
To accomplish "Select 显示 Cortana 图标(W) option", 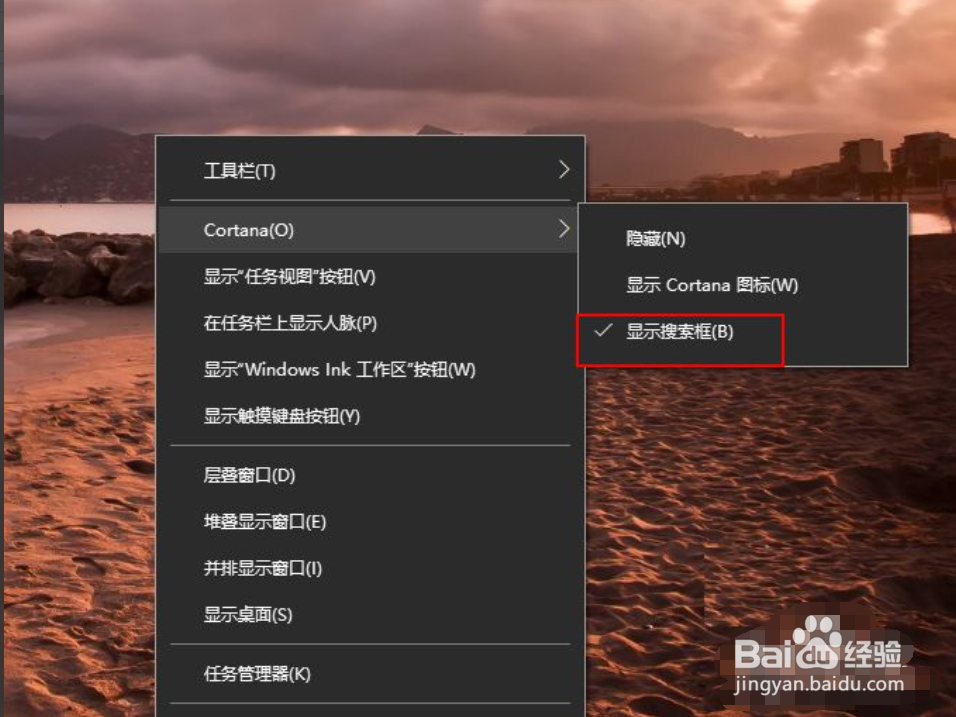I will 743,285.
